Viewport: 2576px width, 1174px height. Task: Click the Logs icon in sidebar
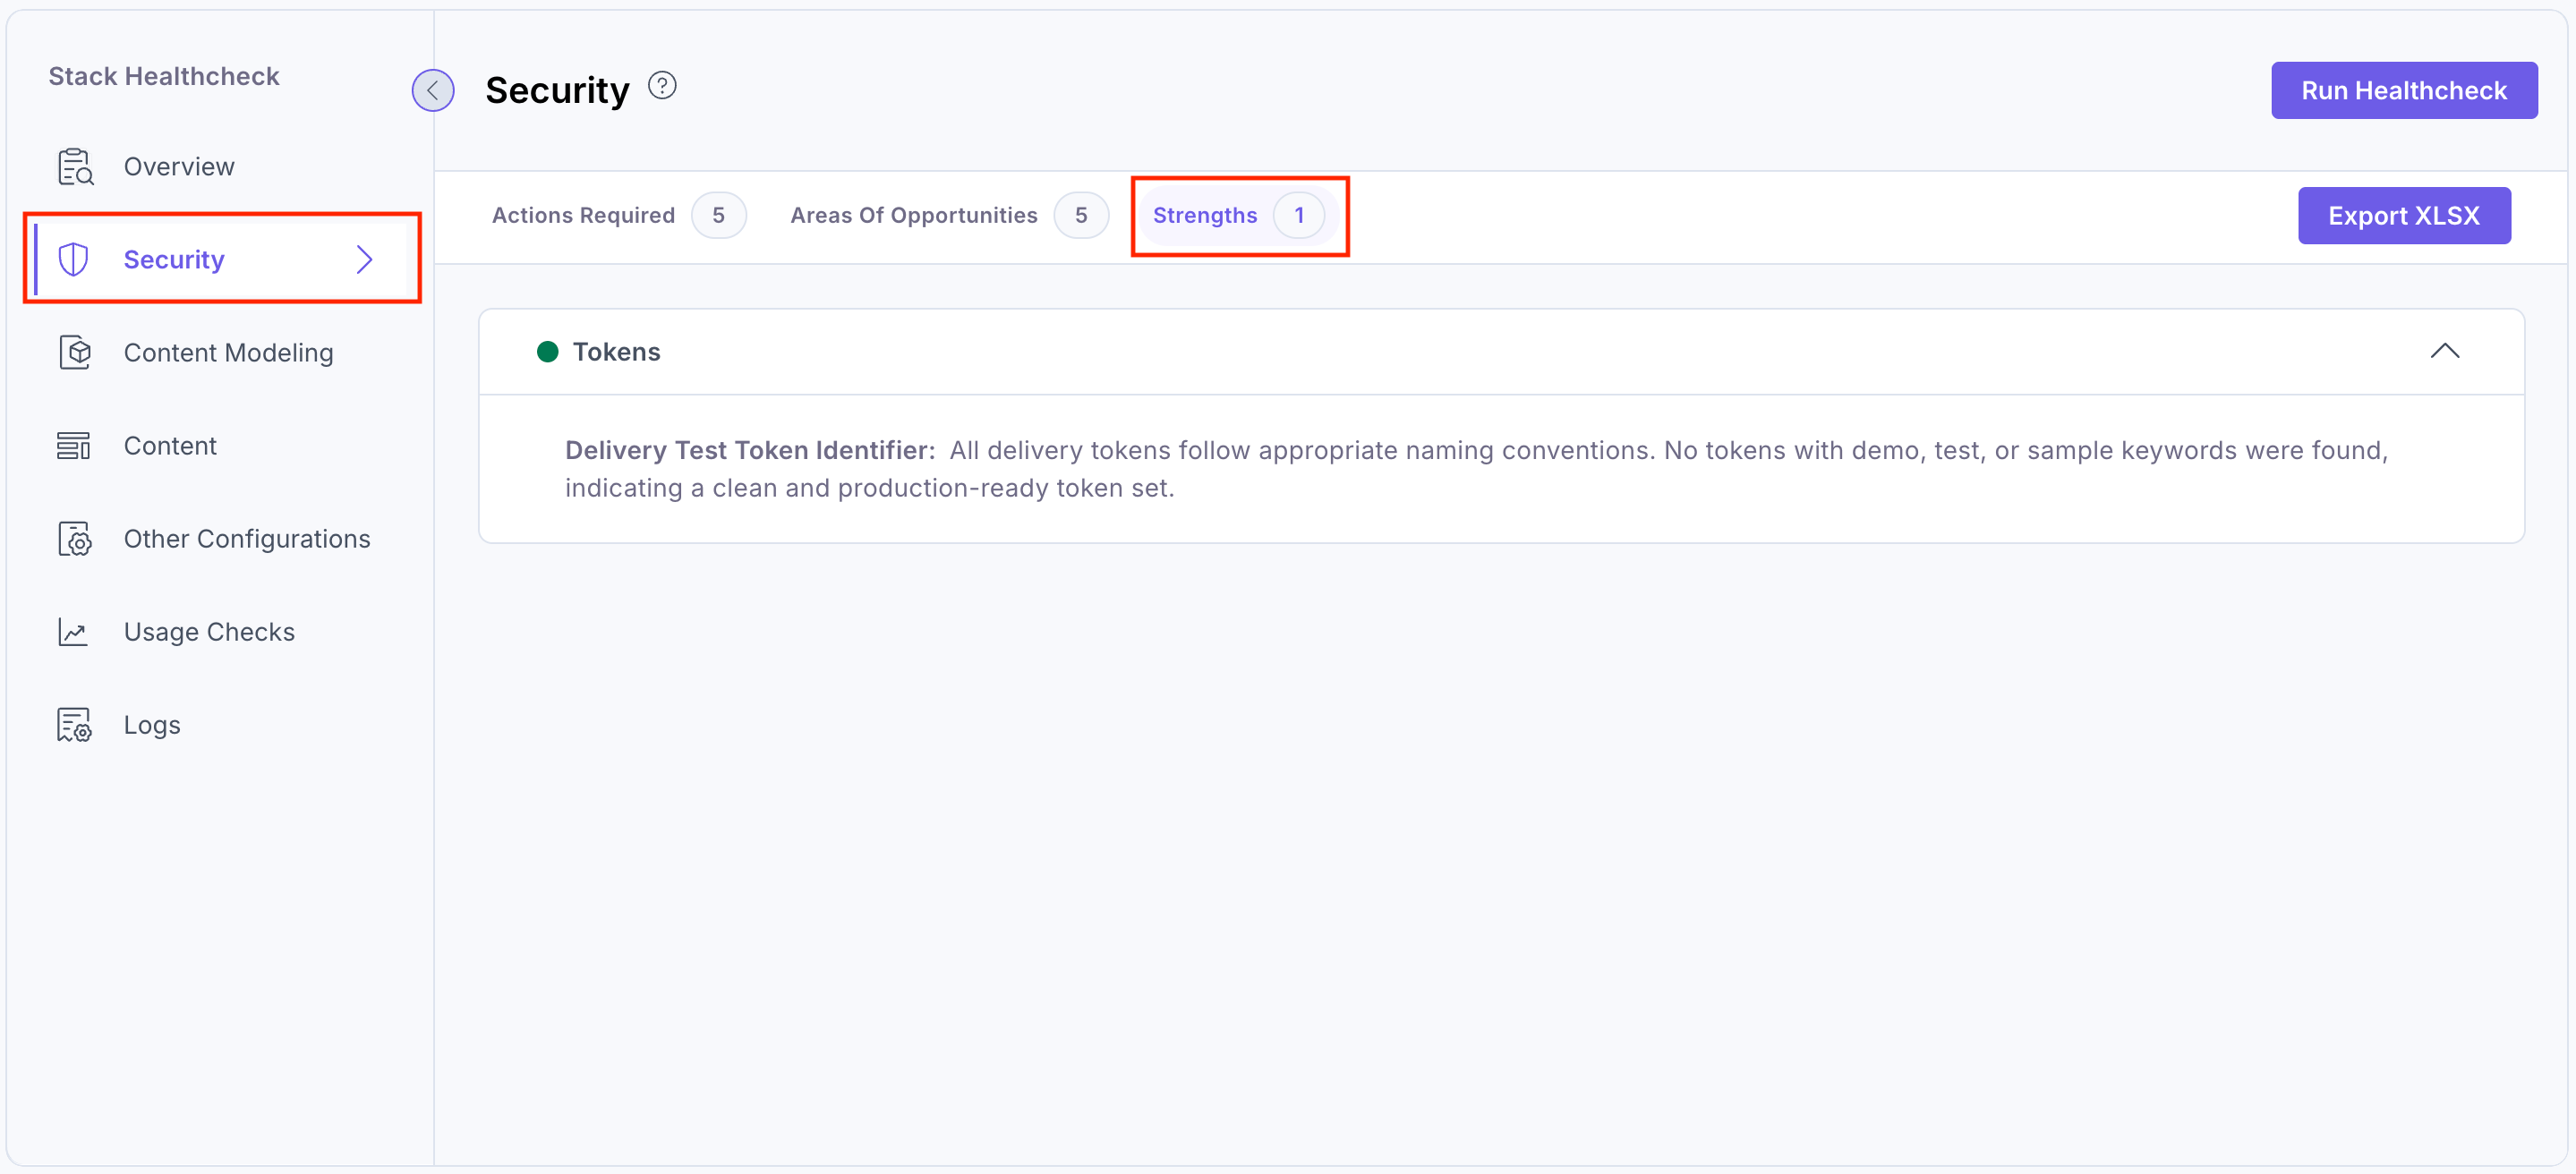tap(74, 724)
